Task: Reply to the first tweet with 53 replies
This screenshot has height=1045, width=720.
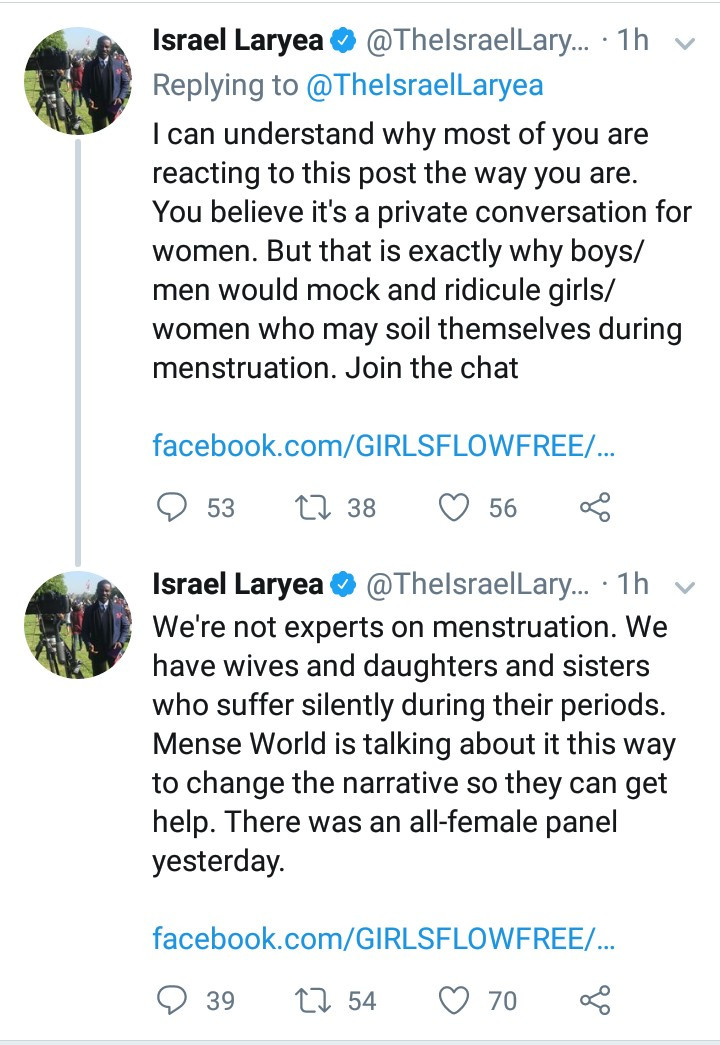Action: [171, 507]
